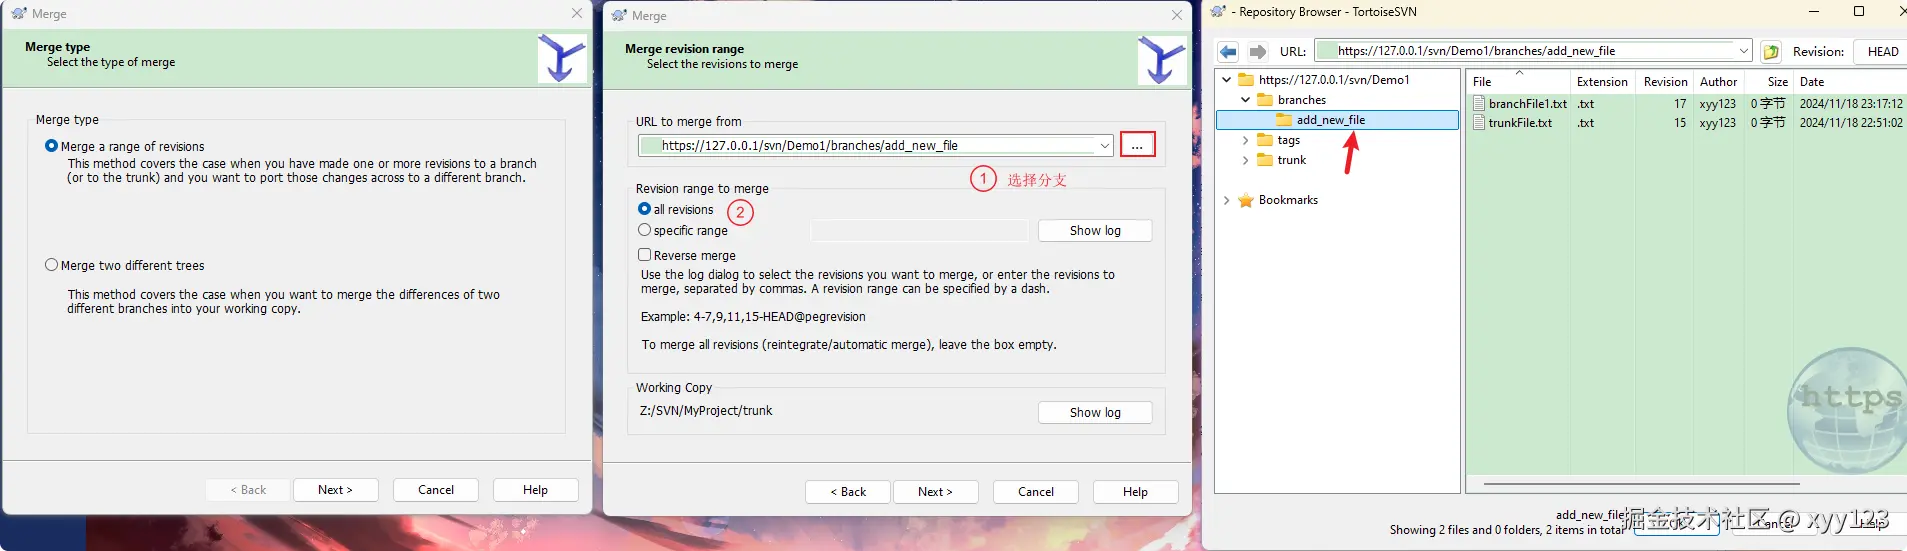The height and width of the screenshot is (551, 1907).
Task: Select the trunkFile.txt row
Action: (1687, 123)
